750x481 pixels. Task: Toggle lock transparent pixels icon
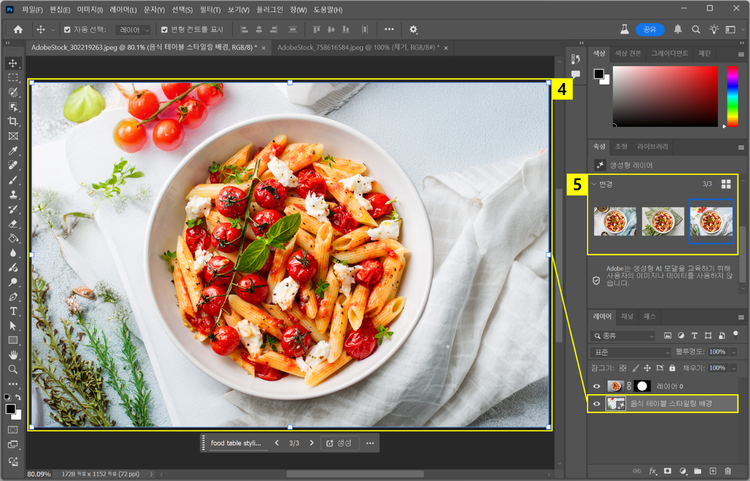pos(623,368)
